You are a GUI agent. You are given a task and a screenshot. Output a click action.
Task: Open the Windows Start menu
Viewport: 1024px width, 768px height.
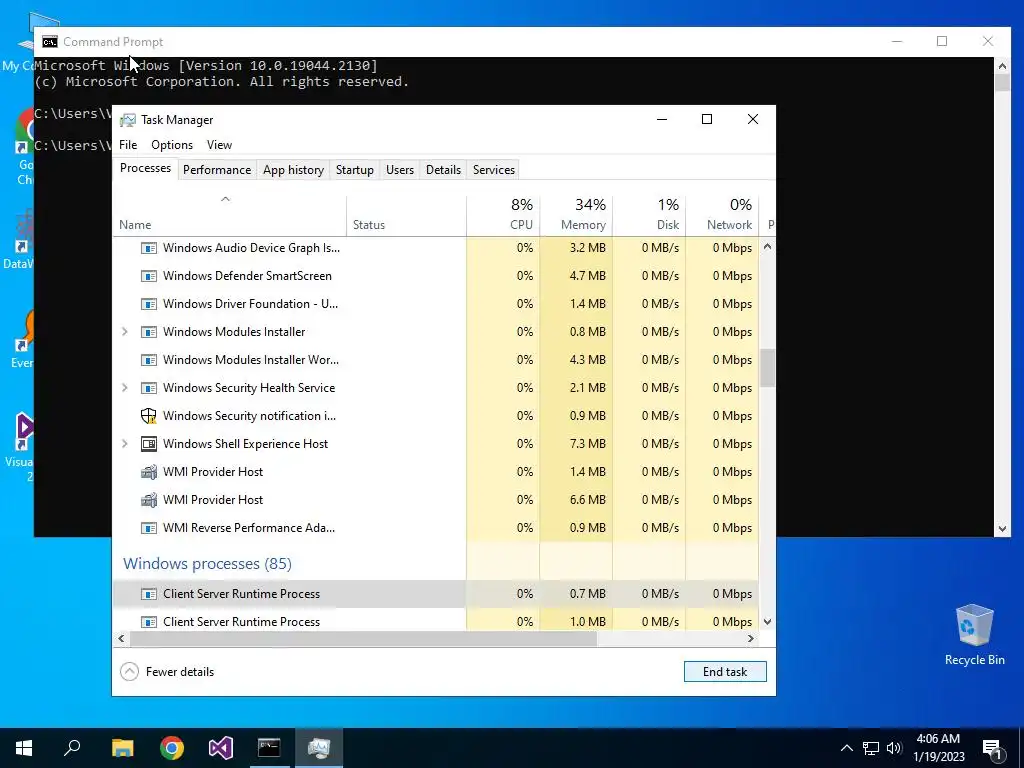click(24, 748)
